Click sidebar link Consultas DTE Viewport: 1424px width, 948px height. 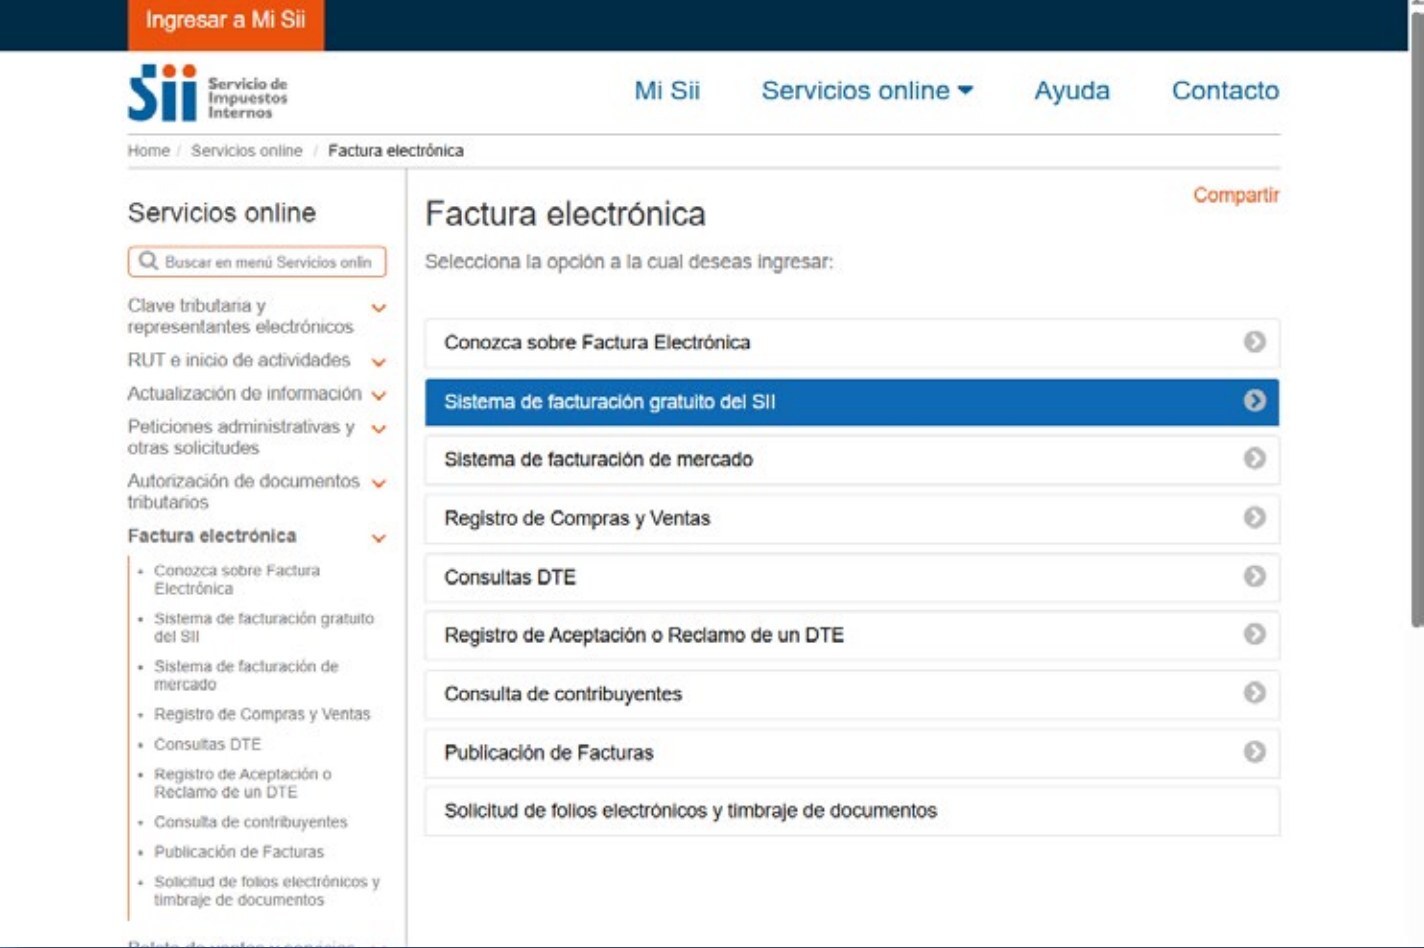click(207, 744)
